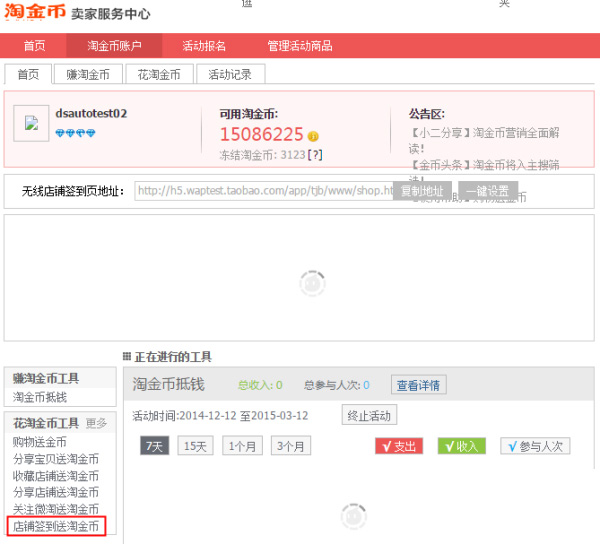Open the [?] help for 冻结淘金币
This screenshot has width=600, height=544.
coord(315,155)
